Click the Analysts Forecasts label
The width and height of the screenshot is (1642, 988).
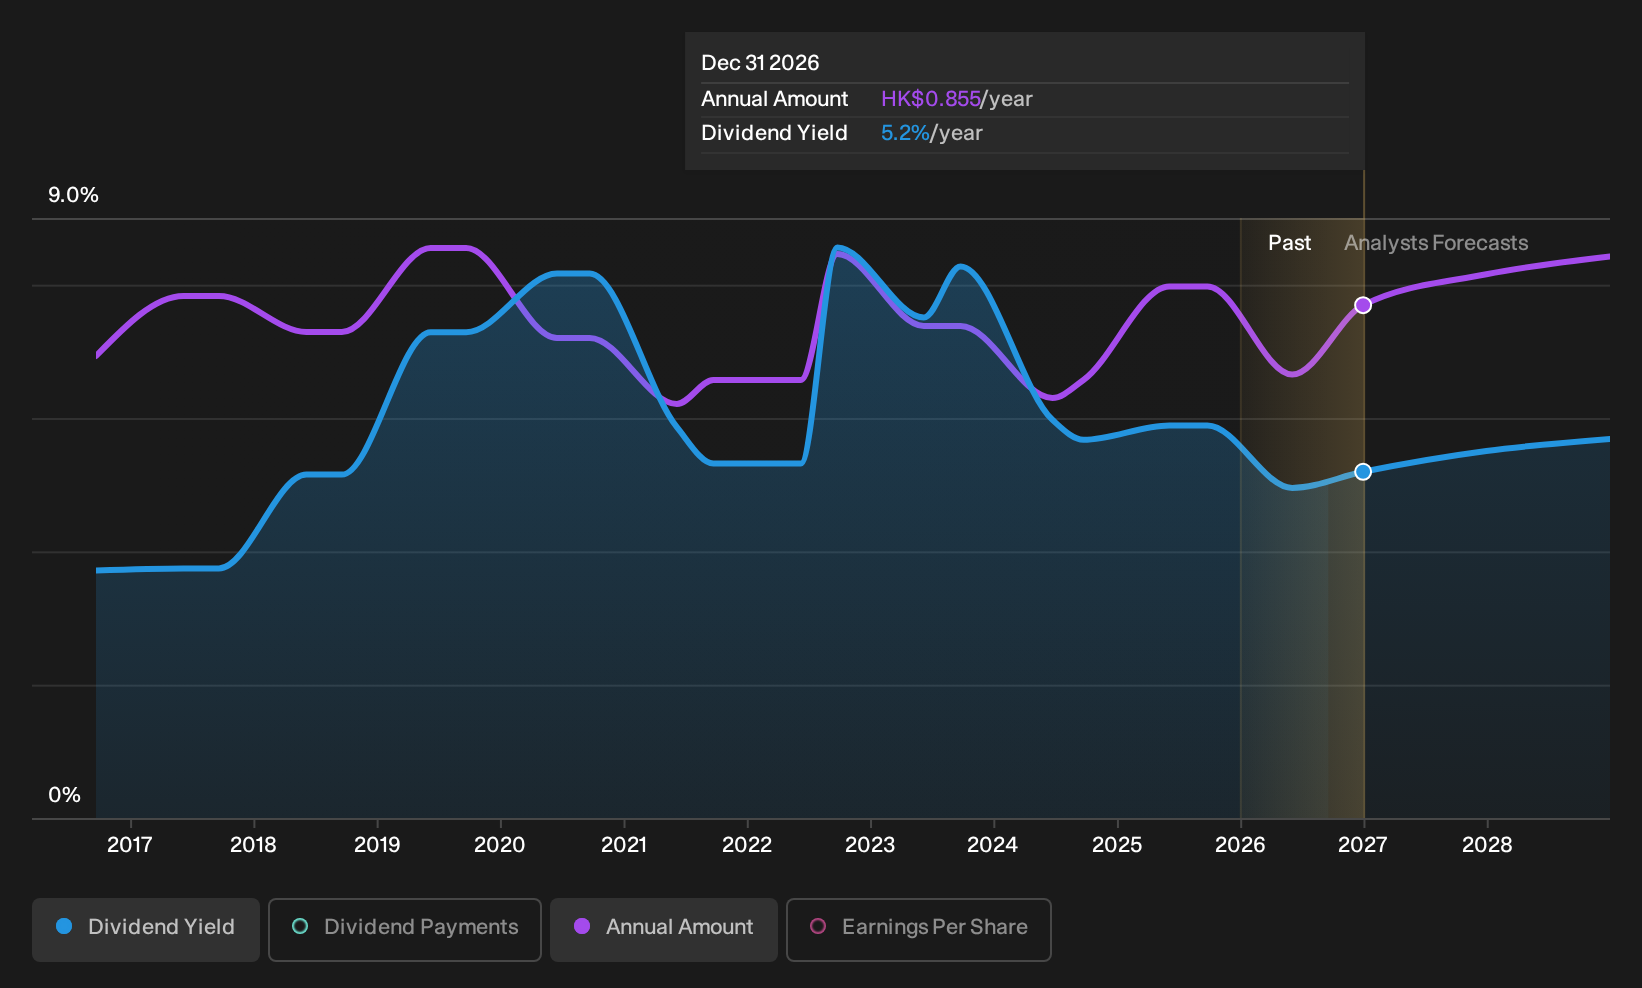click(x=1436, y=243)
